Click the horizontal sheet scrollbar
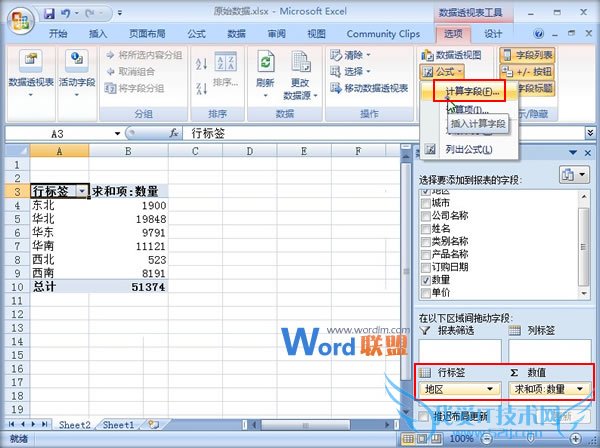600x448 pixels. 305,425
